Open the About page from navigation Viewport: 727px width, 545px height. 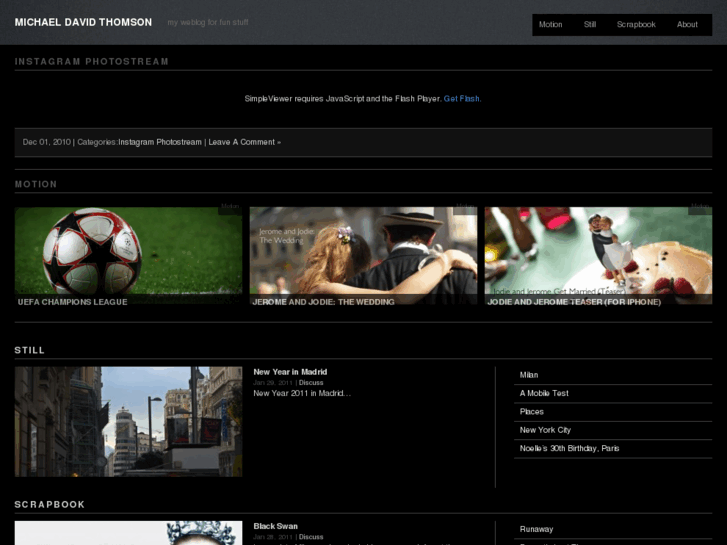(x=687, y=25)
